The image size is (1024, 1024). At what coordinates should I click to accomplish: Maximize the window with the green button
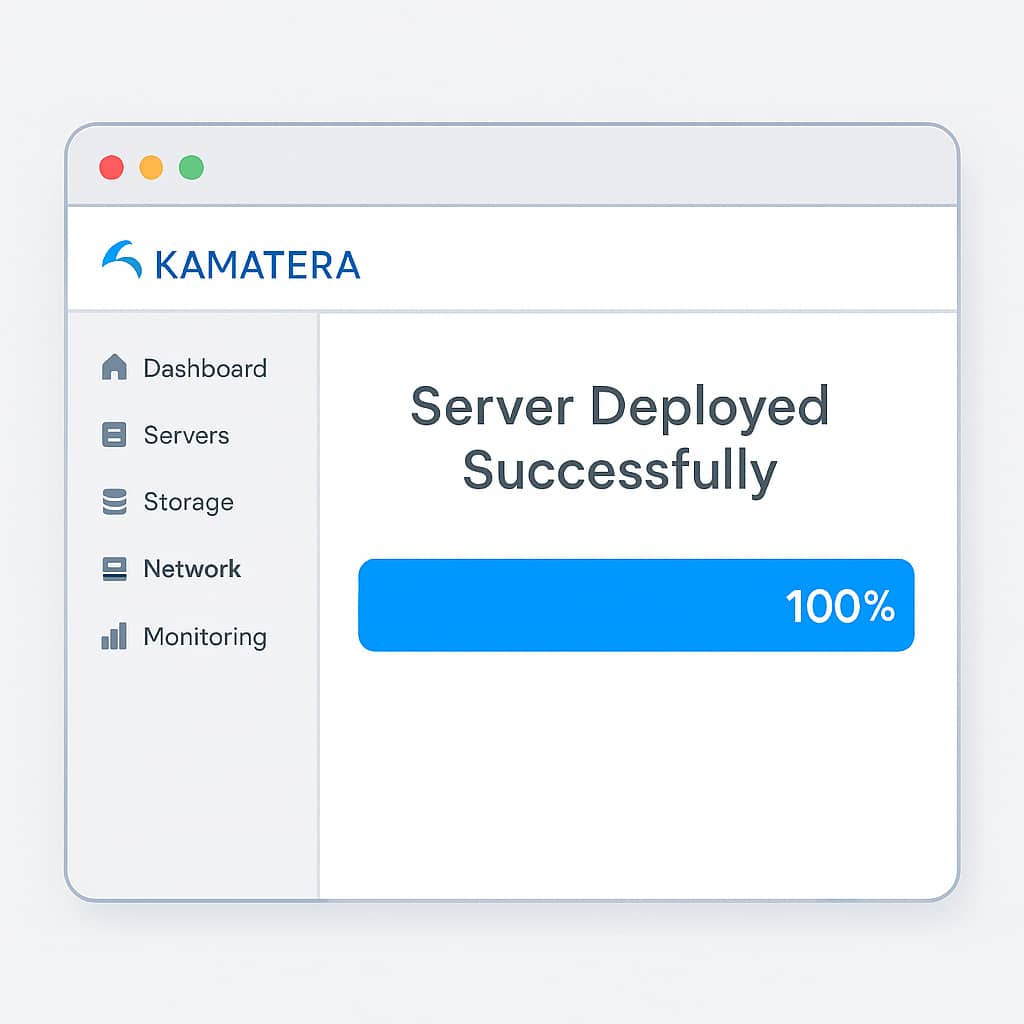[x=191, y=167]
